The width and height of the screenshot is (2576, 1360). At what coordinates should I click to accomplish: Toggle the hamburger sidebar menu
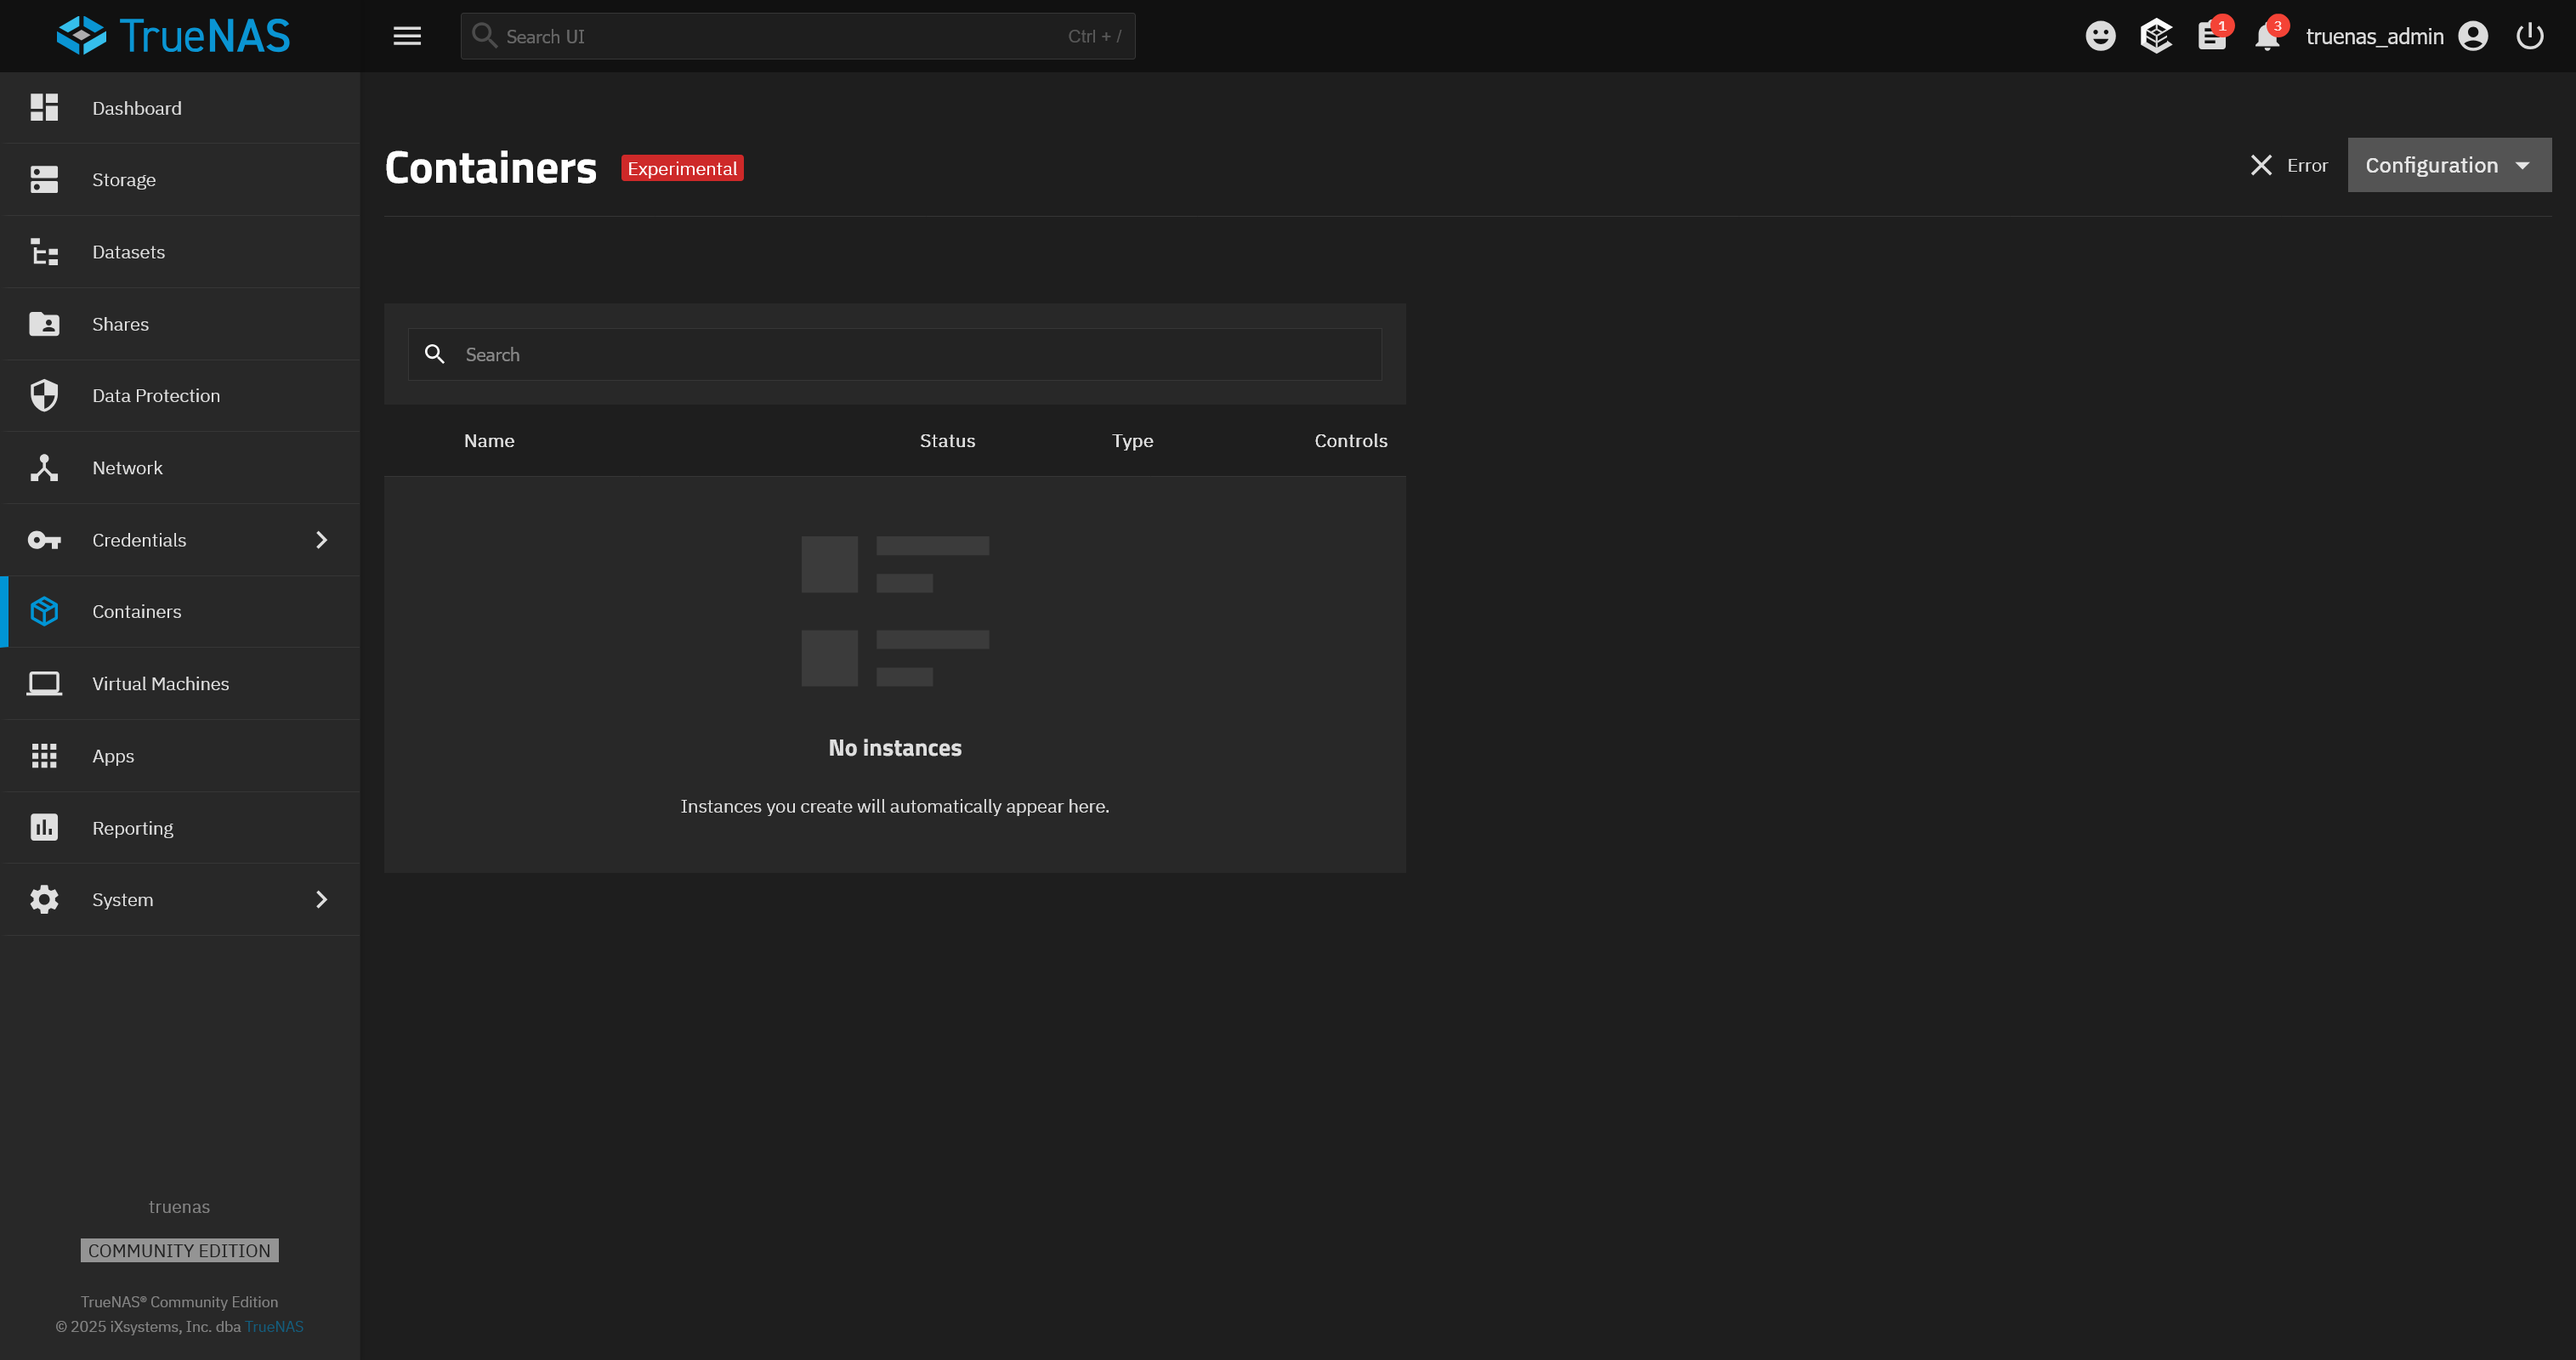point(407,36)
